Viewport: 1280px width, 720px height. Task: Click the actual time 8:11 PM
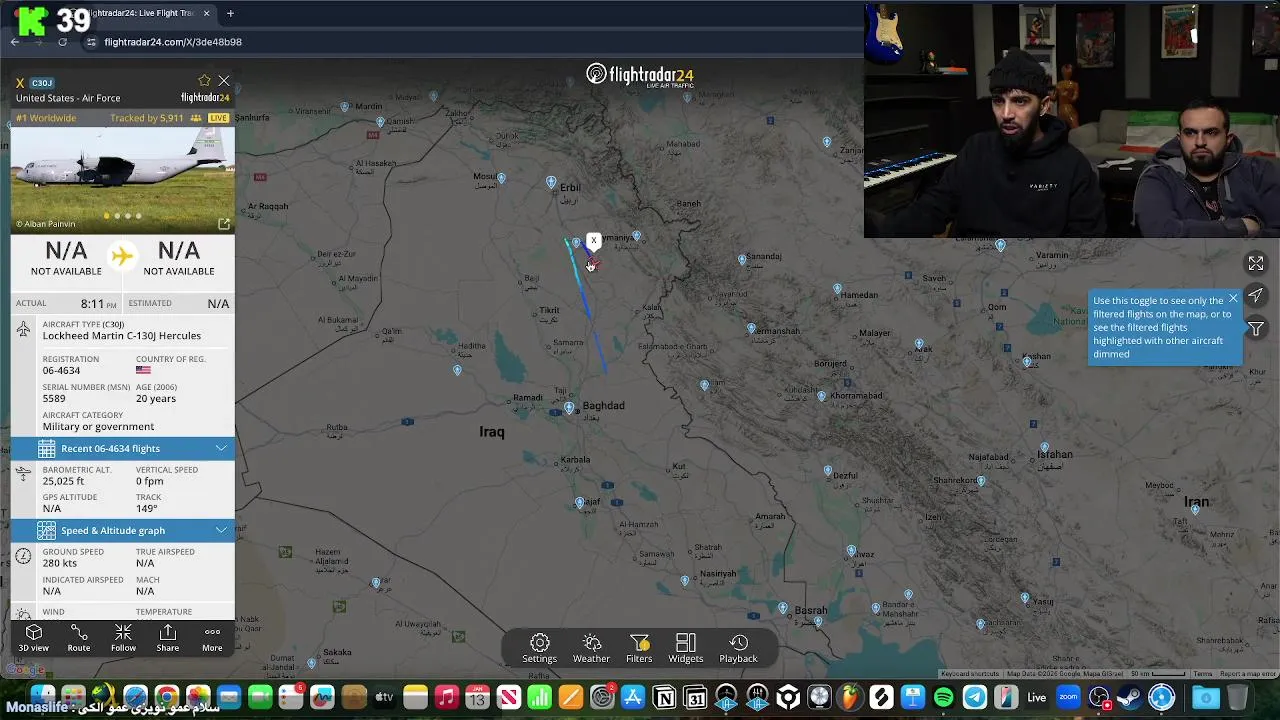click(x=99, y=303)
